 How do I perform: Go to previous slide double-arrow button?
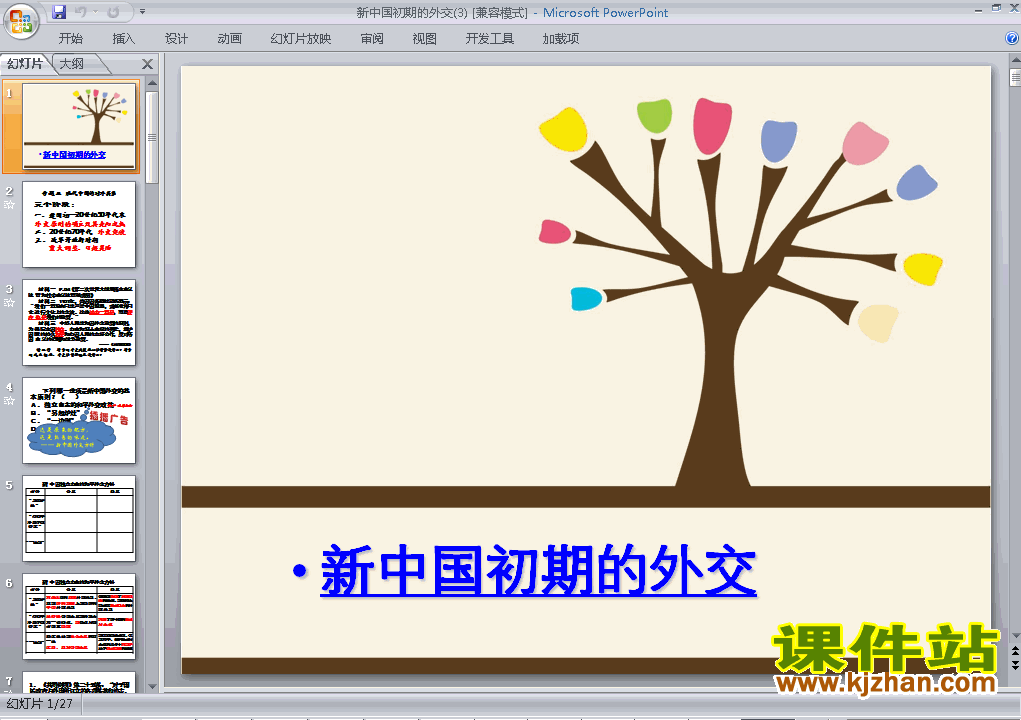[x=1015, y=651]
